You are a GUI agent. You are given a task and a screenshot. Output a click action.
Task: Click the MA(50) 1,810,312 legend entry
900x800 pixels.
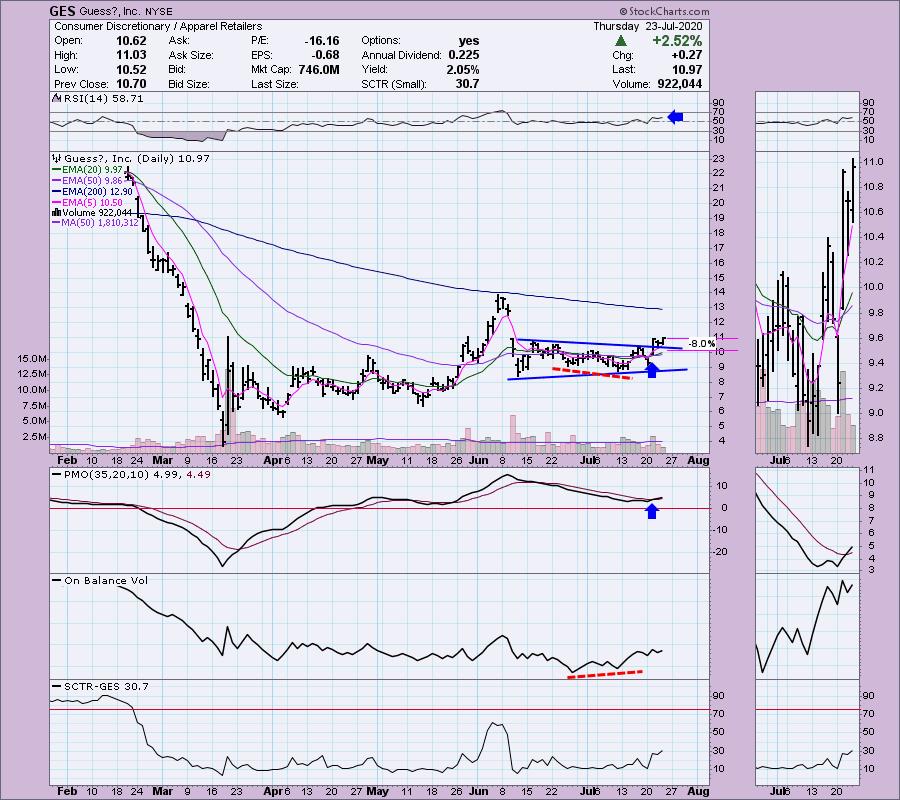[x=100, y=223]
